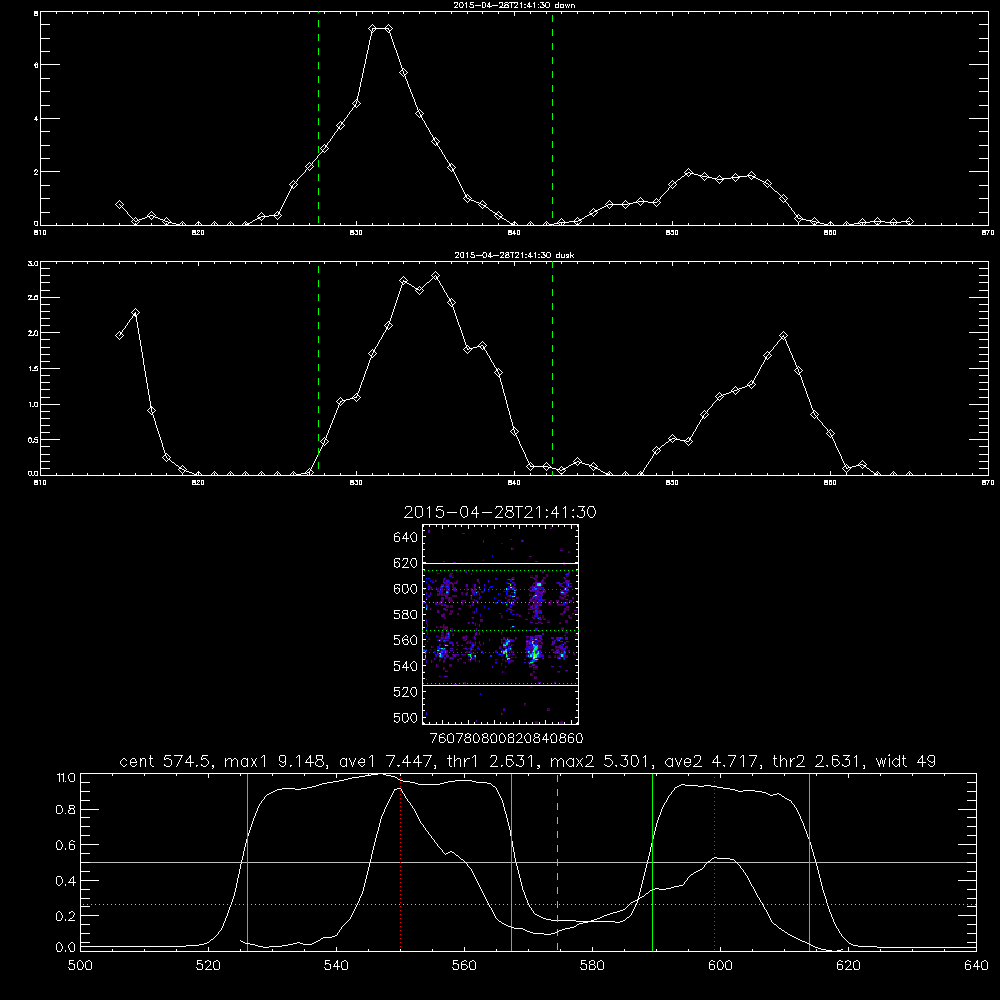Click heat map x-axis labels '760780800820840860'
Screen dimensions: 1000x1000
[506, 738]
